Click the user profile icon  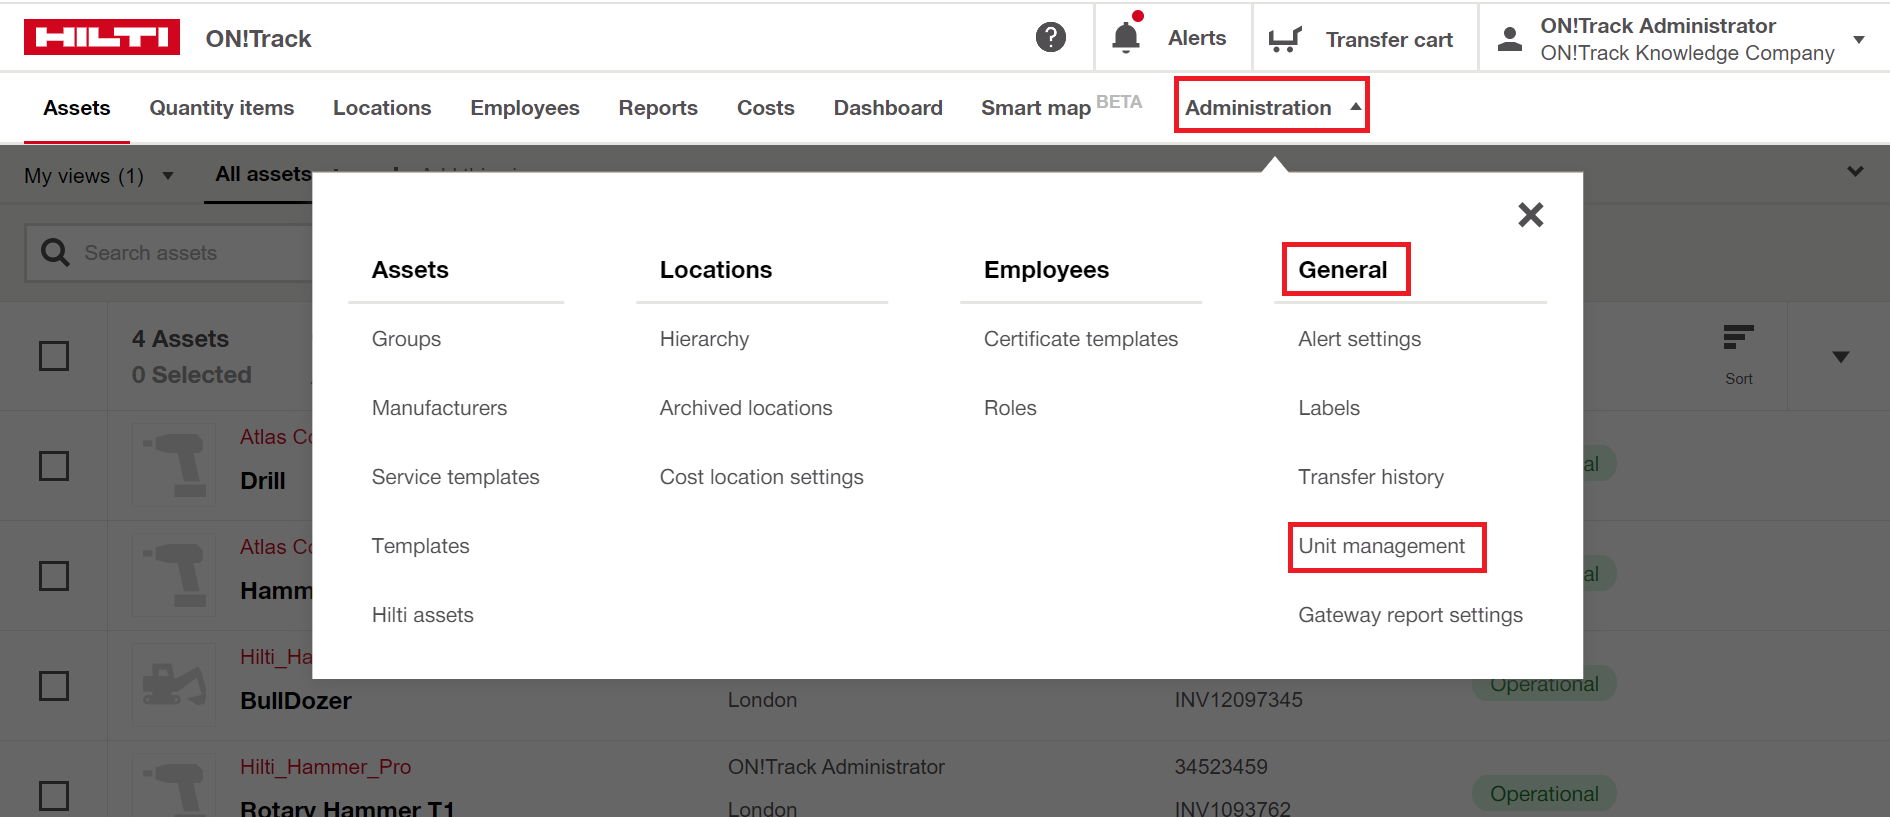[x=1510, y=39]
